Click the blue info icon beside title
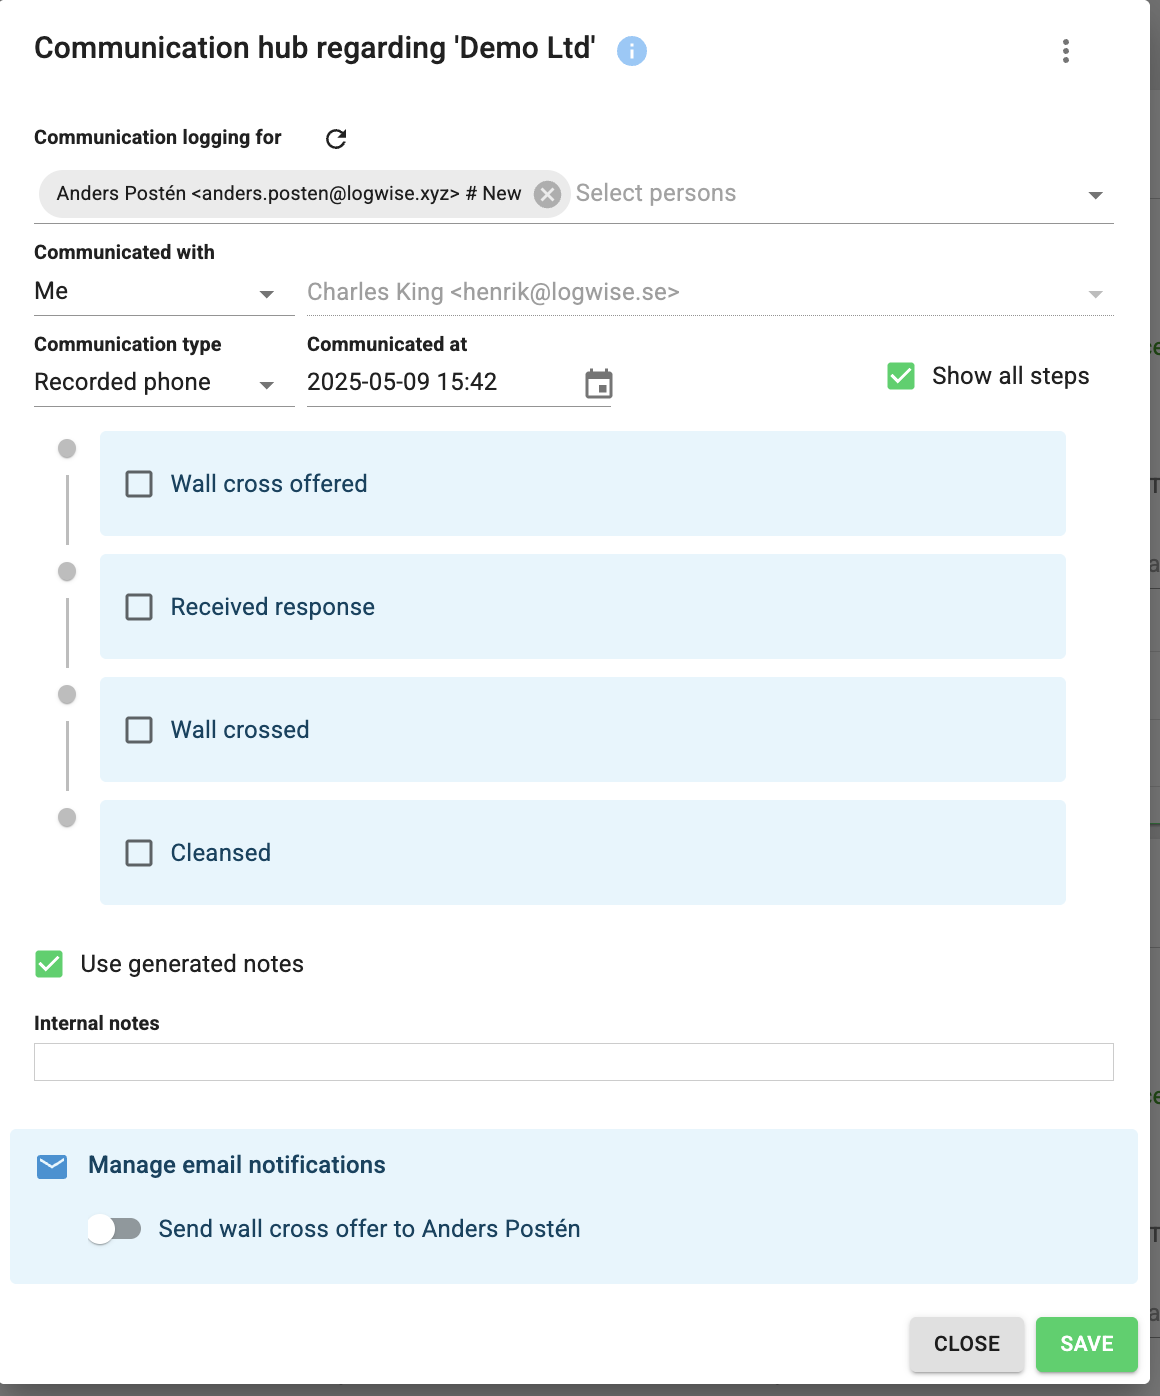Viewport: 1160px width, 1396px height. (631, 50)
